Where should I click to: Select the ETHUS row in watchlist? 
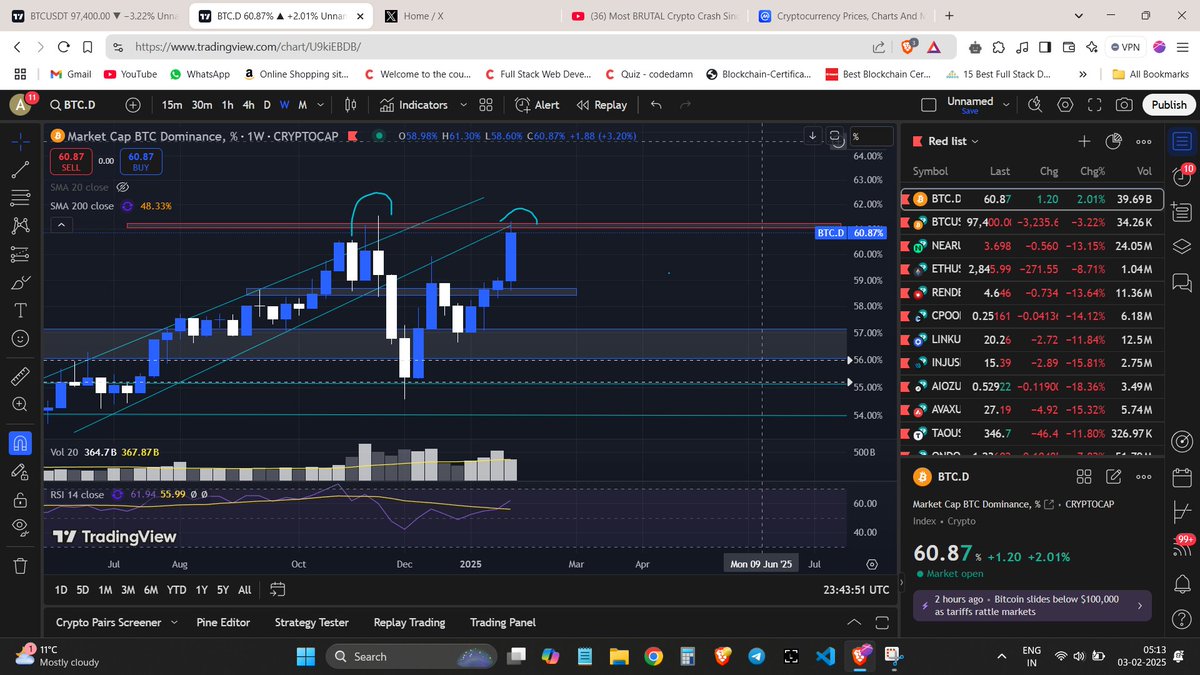tap(1033, 269)
